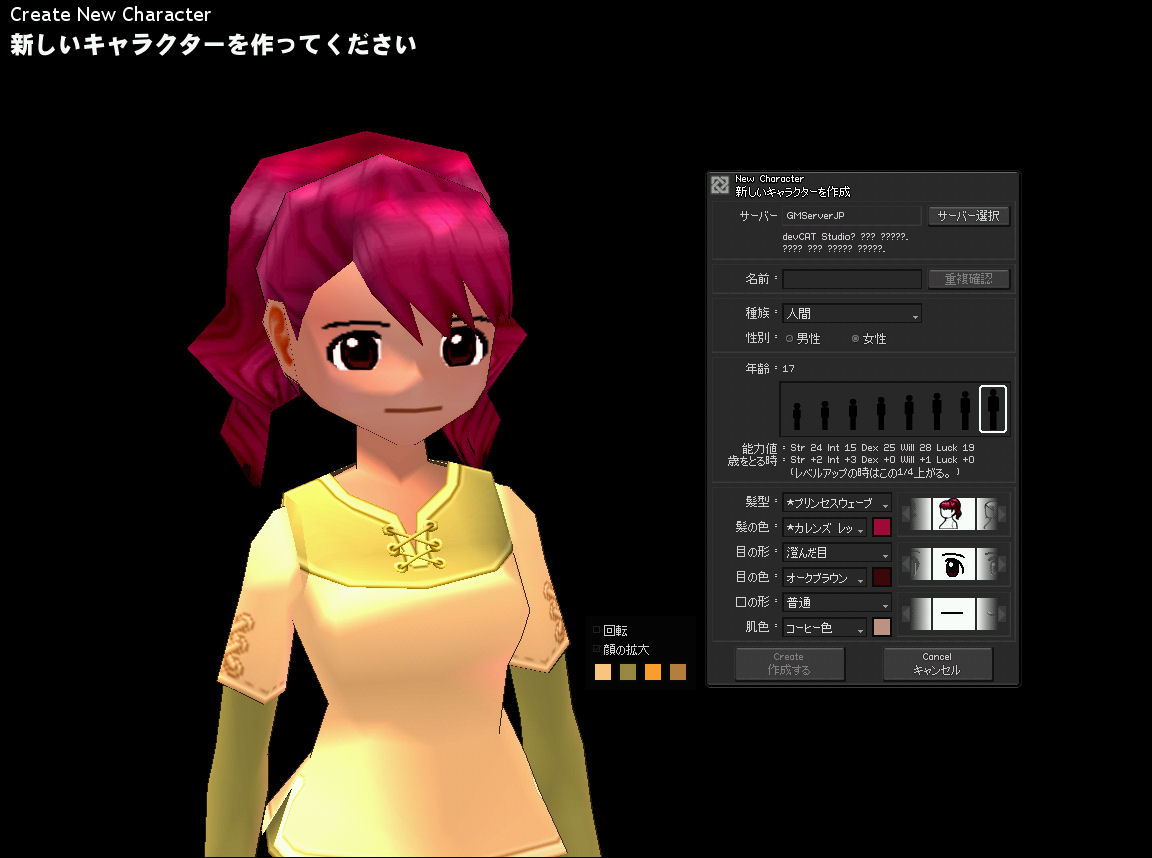Viewport: 1152px width, 858px height.
Task: Click the next eye shape arrow
Action: pyautogui.click(x=1003, y=565)
